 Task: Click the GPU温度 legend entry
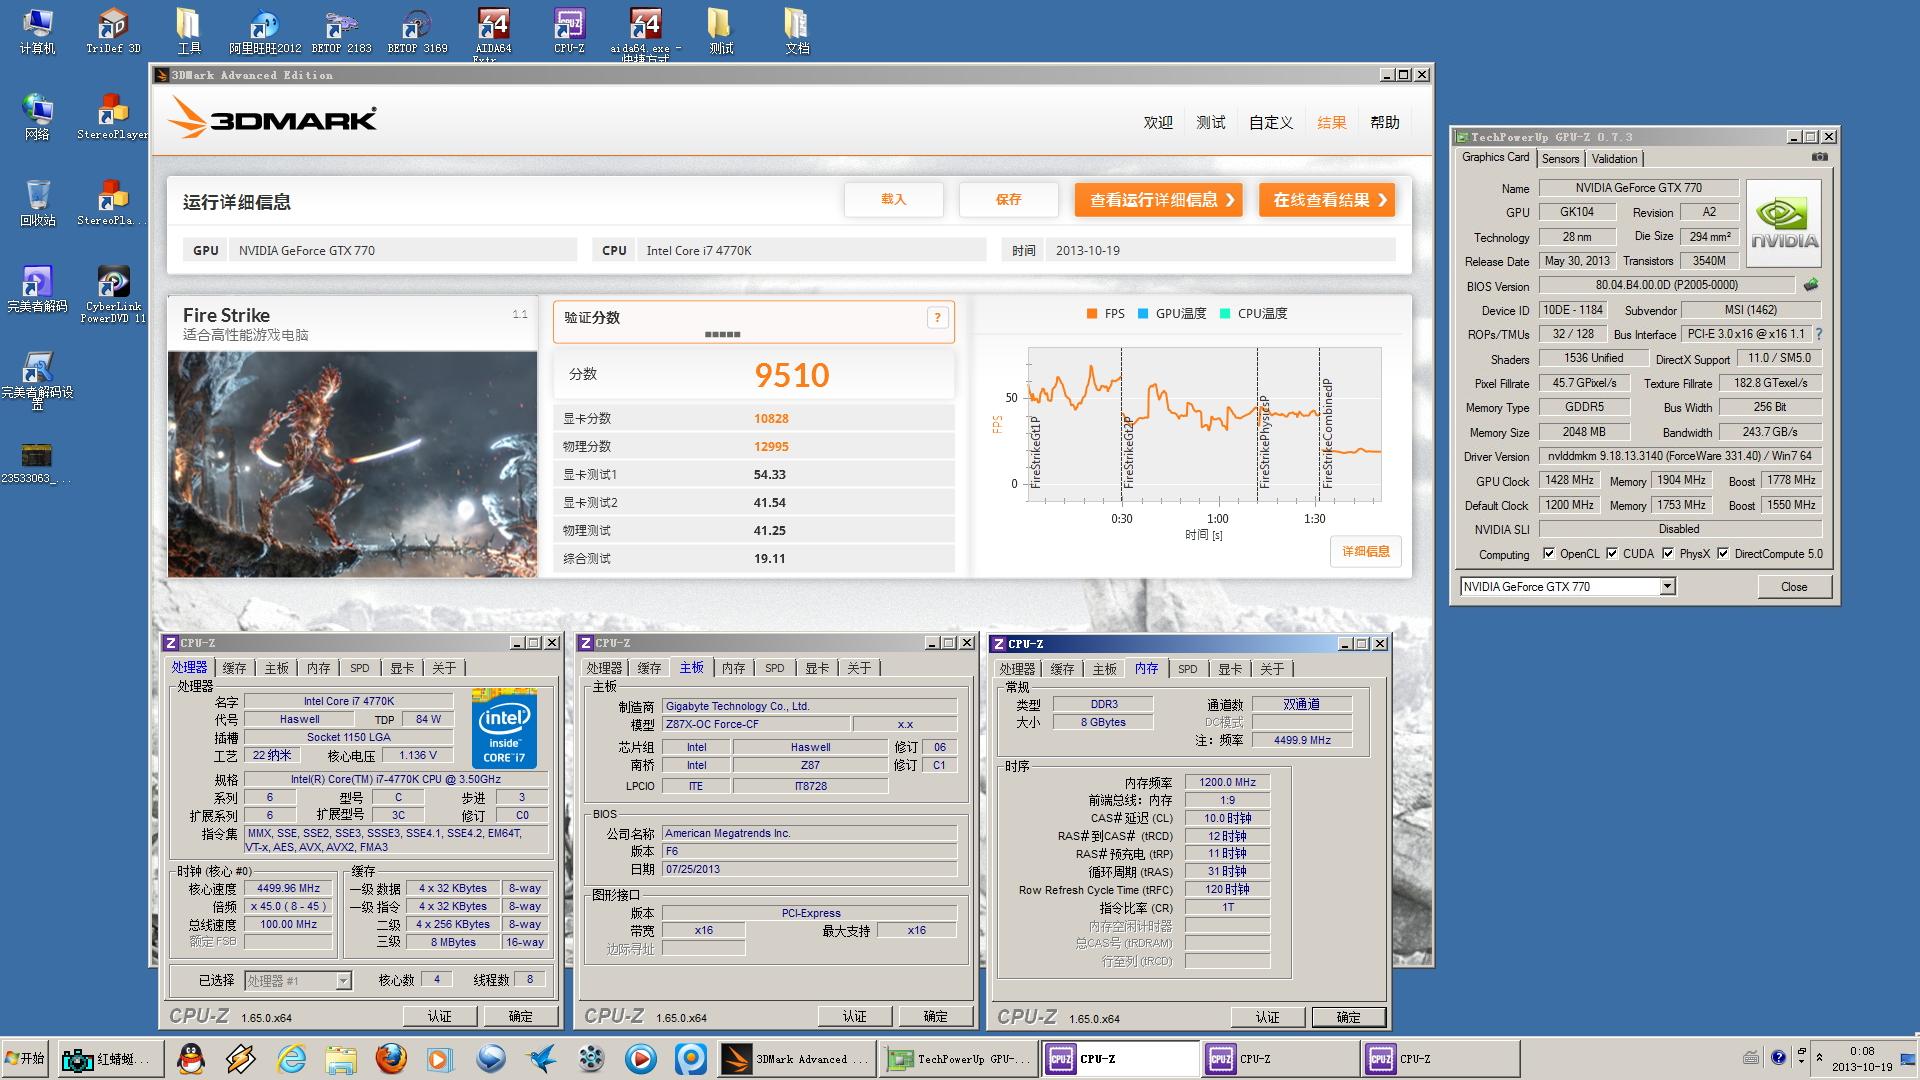coord(1172,314)
